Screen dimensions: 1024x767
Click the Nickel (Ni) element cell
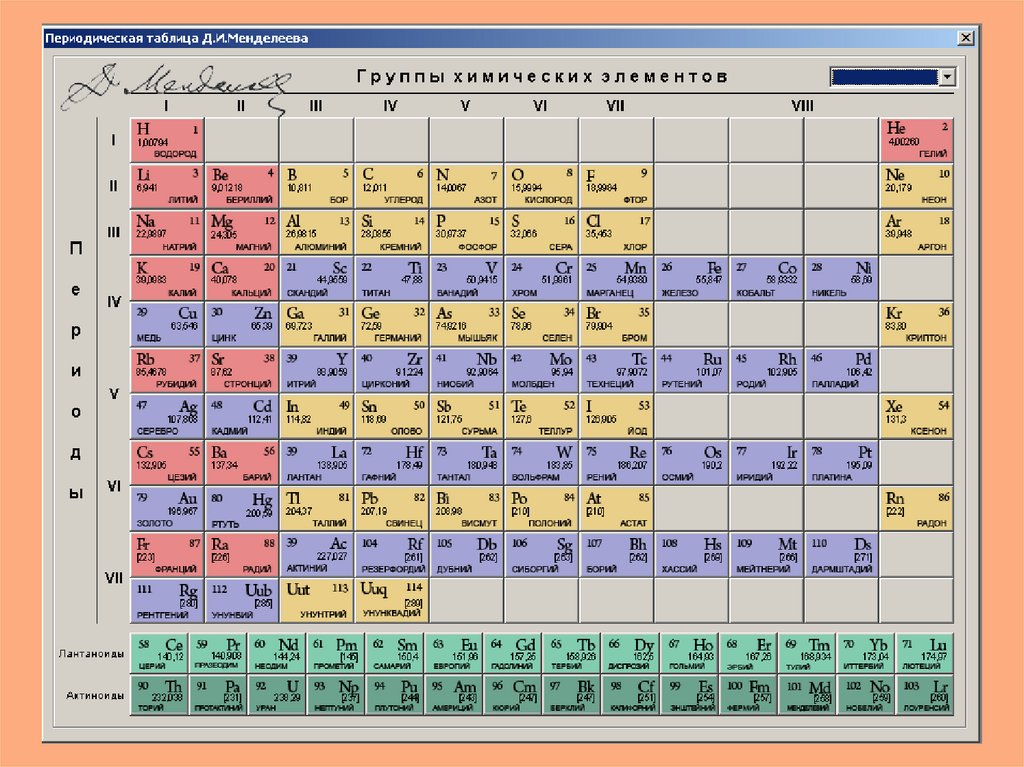[x=841, y=279]
